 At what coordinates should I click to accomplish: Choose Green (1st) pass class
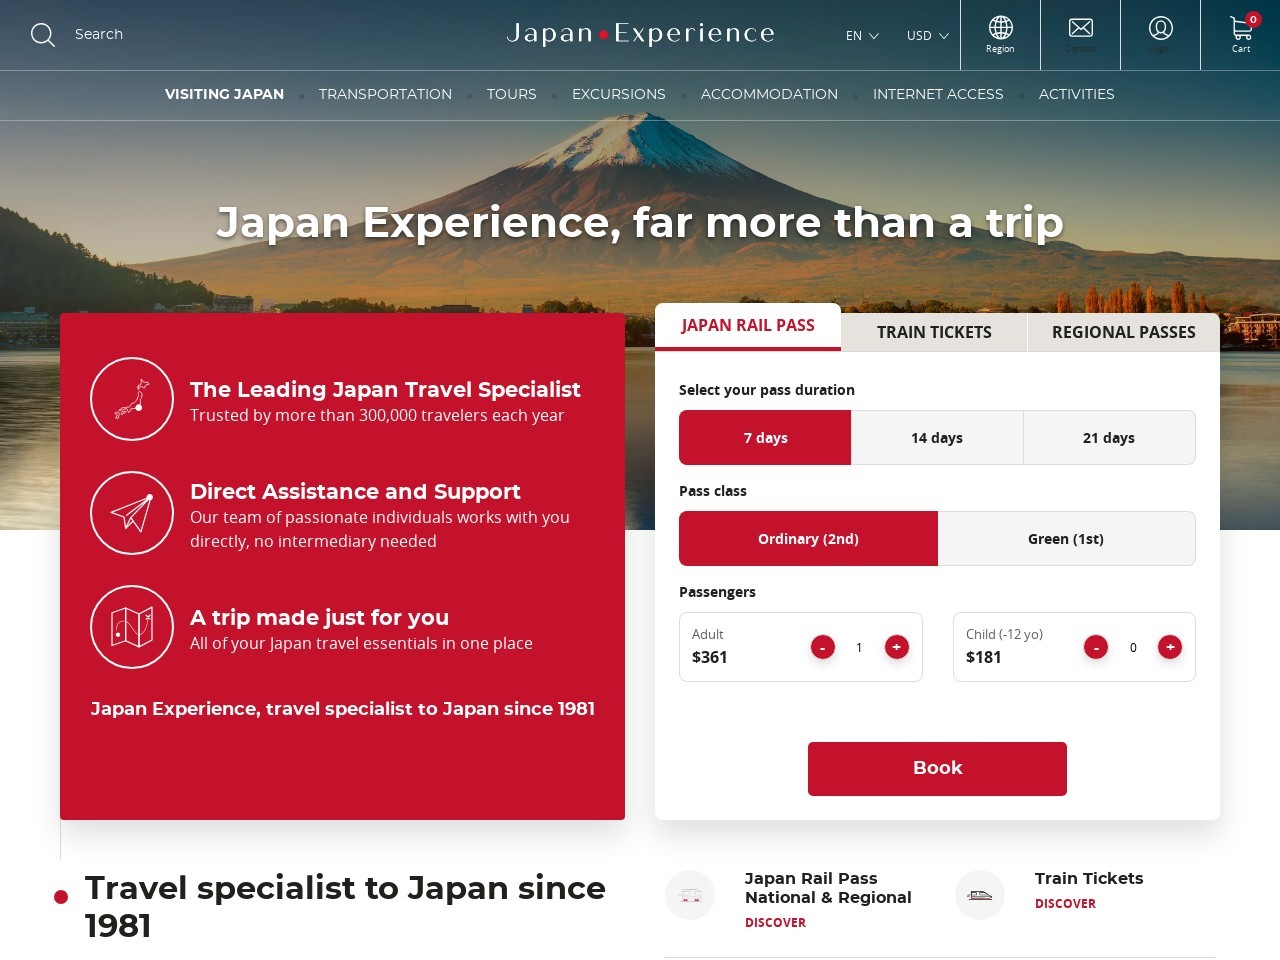tap(1066, 539)
